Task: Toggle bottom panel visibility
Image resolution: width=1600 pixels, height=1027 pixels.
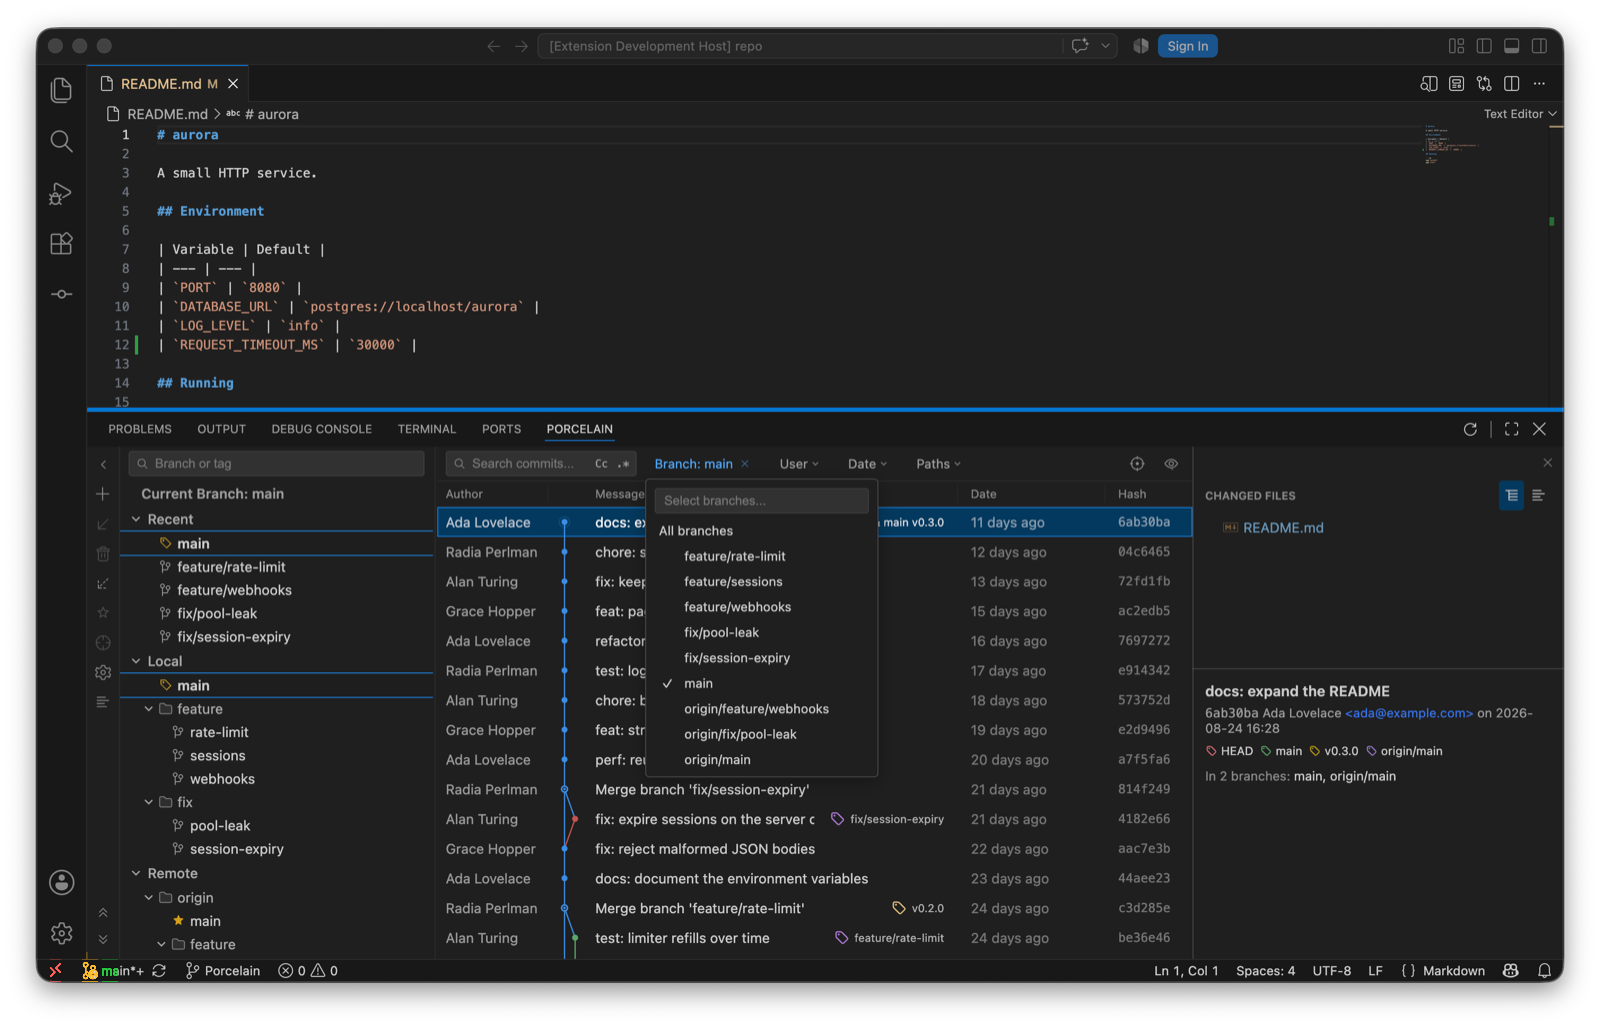Action: pyautogui.click(x=1512, y=46)
